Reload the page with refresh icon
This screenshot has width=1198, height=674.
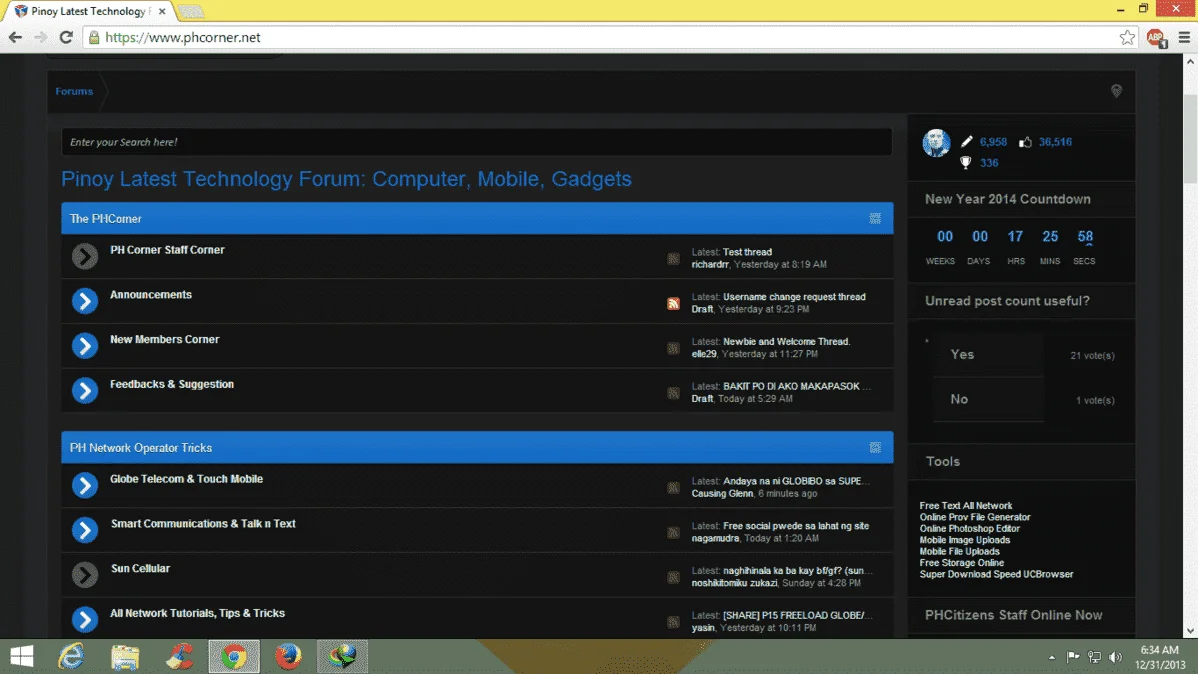(66, 37)
